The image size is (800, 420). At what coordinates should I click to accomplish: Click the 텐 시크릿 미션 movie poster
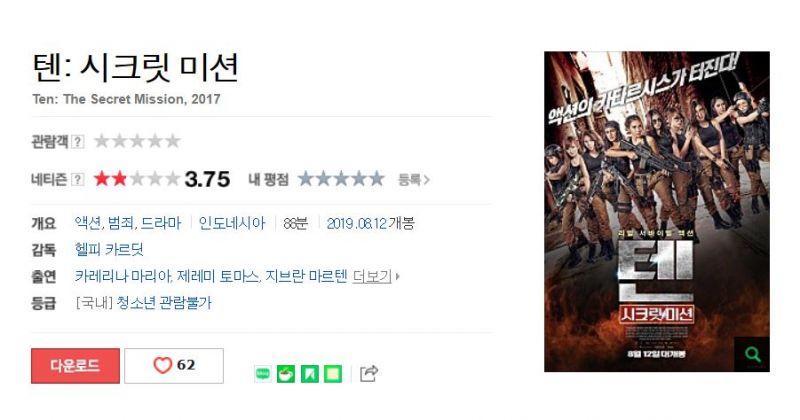coord(657,211)
